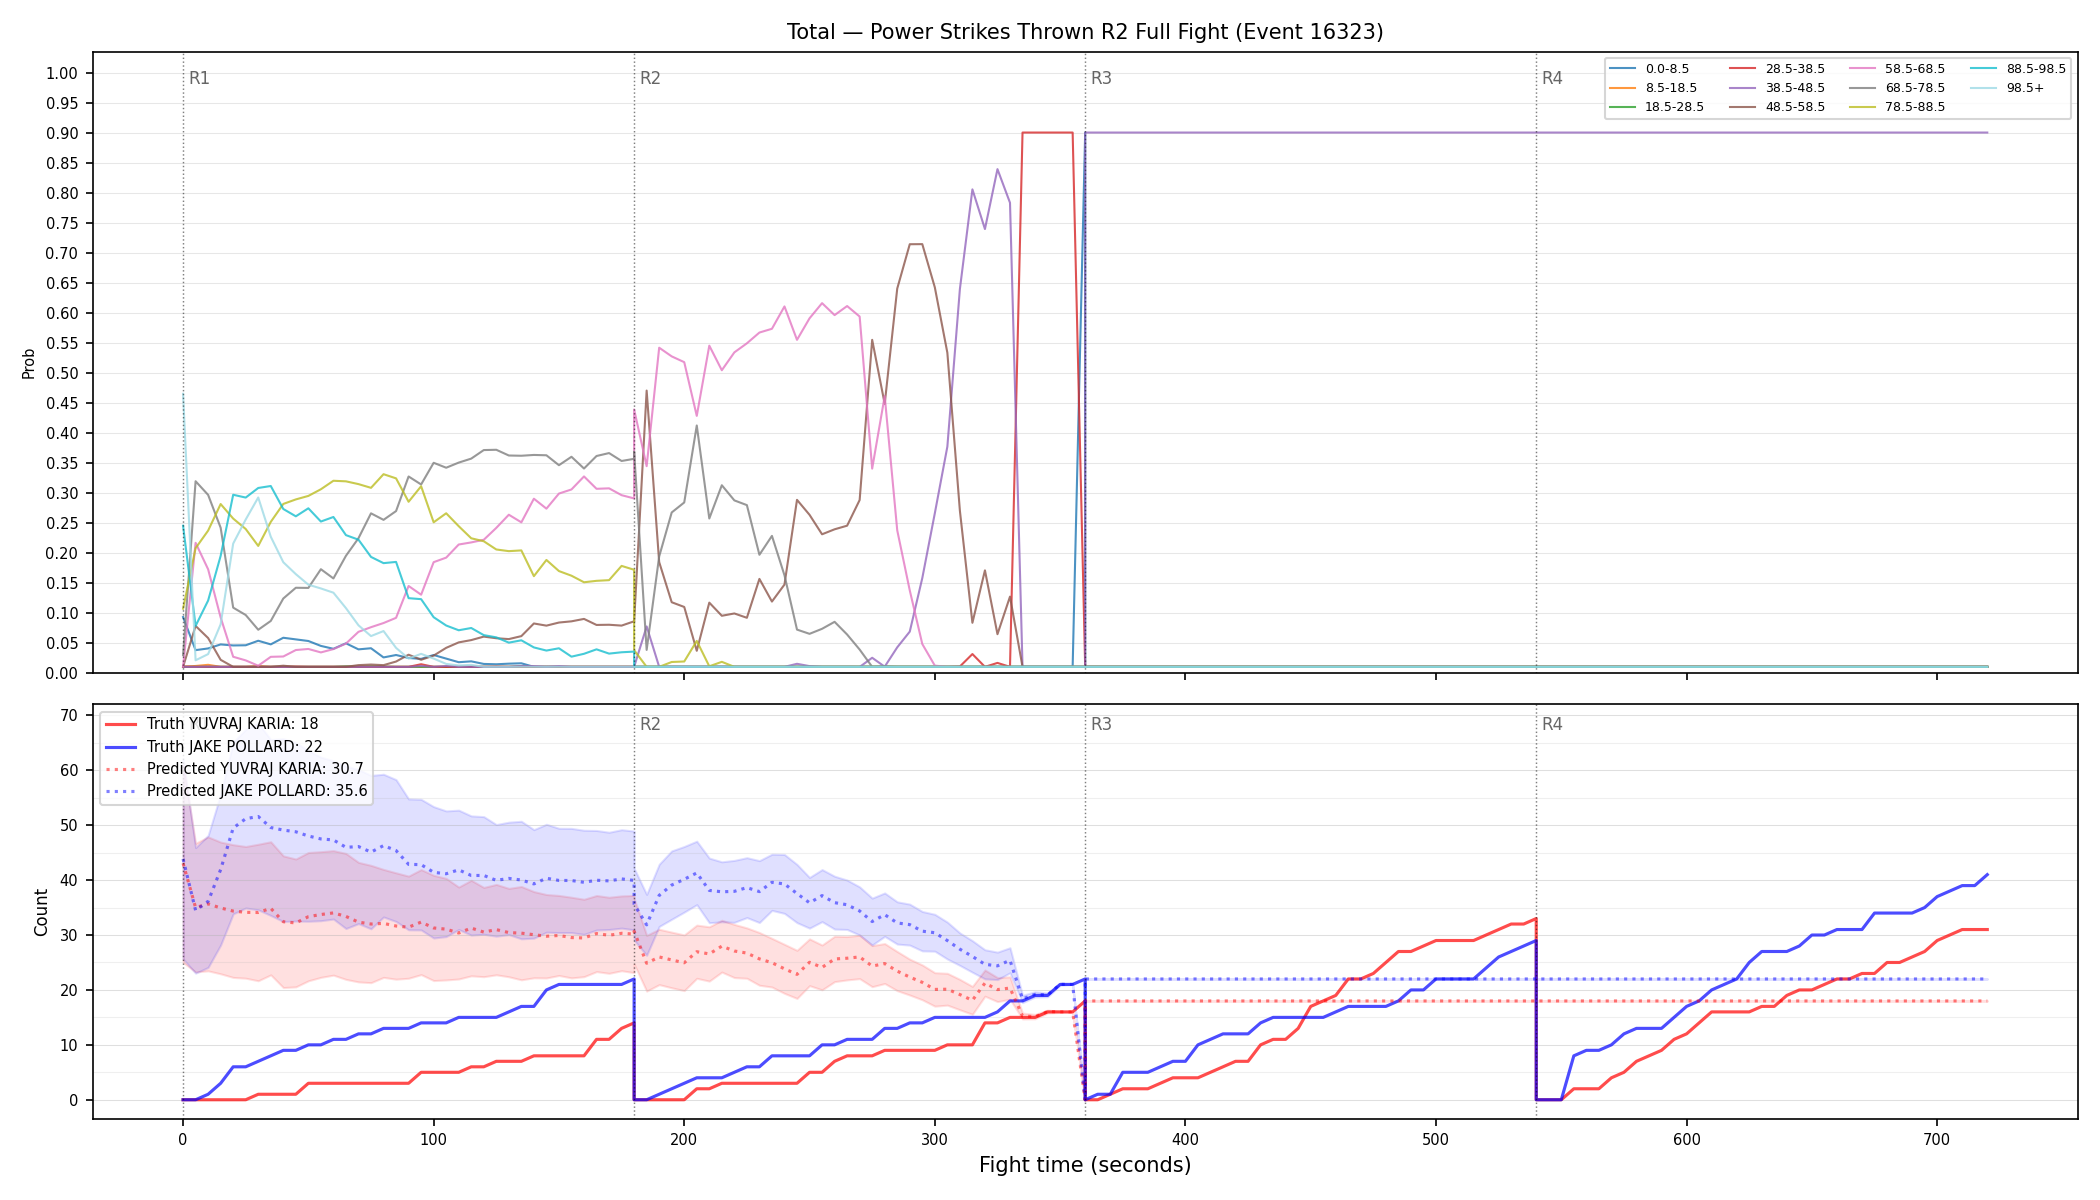Screen dimensions: 2100x1200
Task: Click the 100 tick on time axis
Action: [433, 1138]
